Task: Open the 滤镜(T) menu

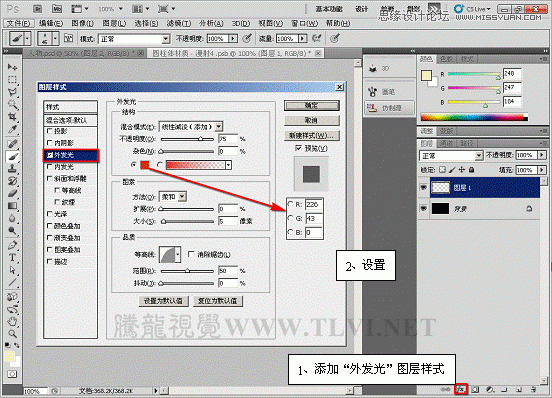Action: pos(178,23)
